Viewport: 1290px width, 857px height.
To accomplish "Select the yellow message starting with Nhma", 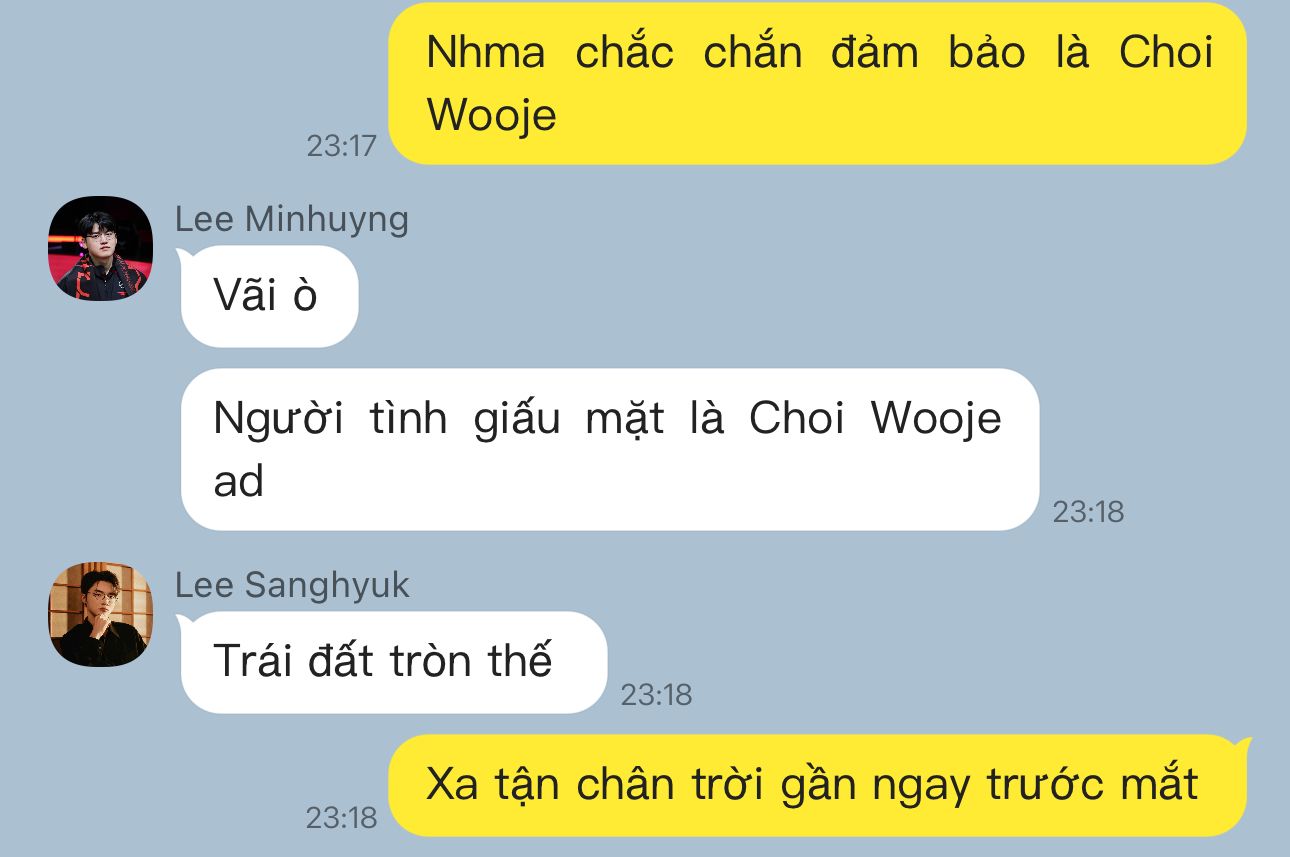I will (817, 83).
